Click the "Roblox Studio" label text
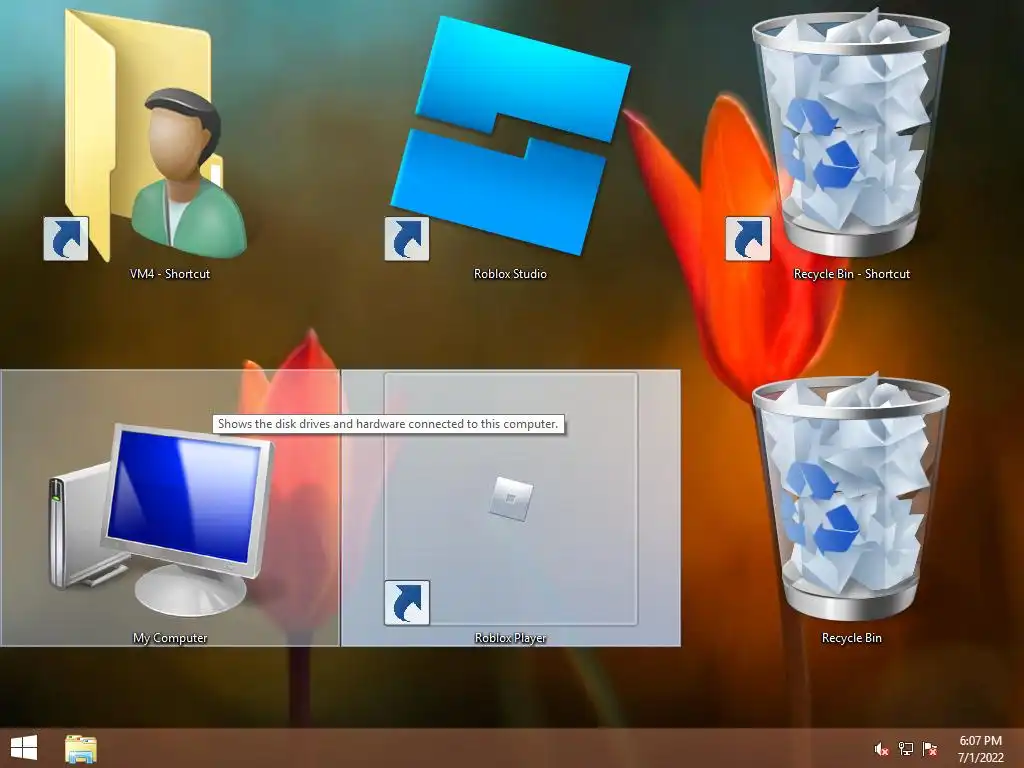This screenshot has height=768, width=1024. click(510, 274)
